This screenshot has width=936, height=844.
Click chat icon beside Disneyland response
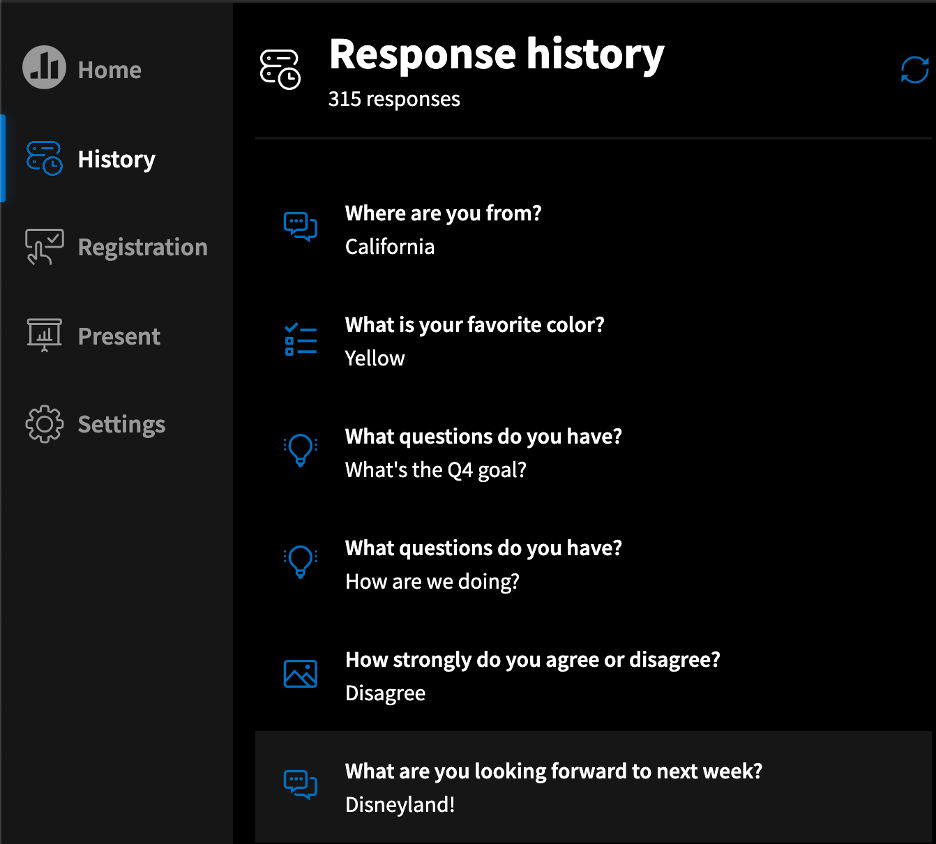tap(300, 785)
